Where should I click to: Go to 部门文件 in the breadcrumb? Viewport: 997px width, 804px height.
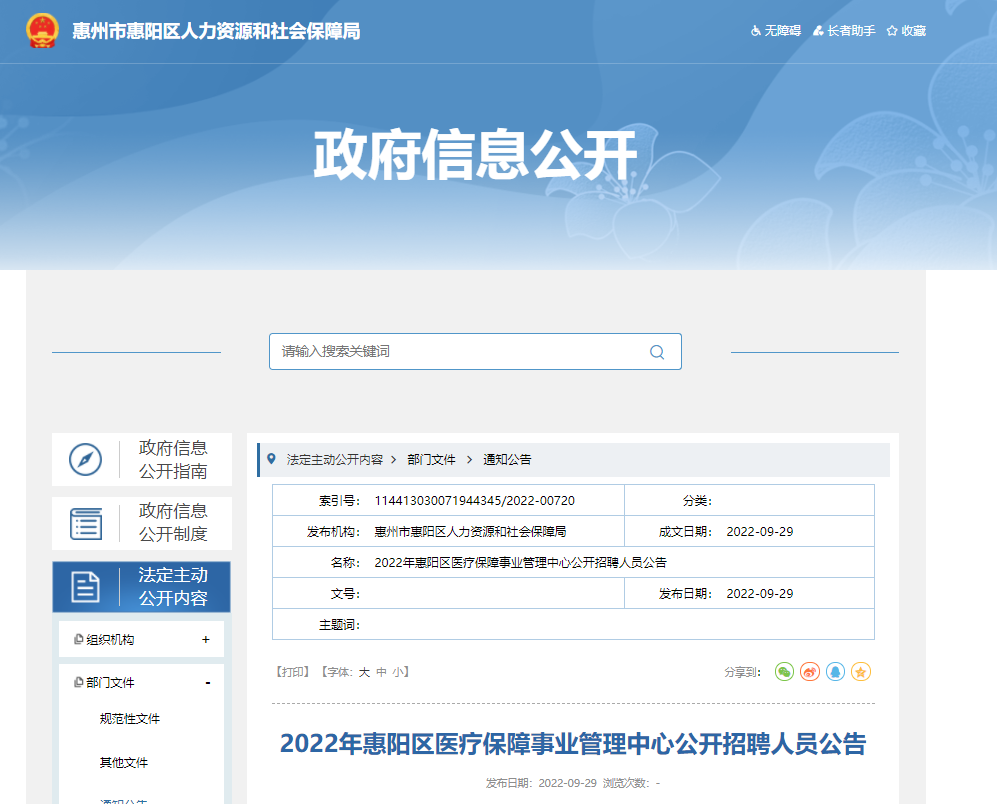tap(431, 460)
